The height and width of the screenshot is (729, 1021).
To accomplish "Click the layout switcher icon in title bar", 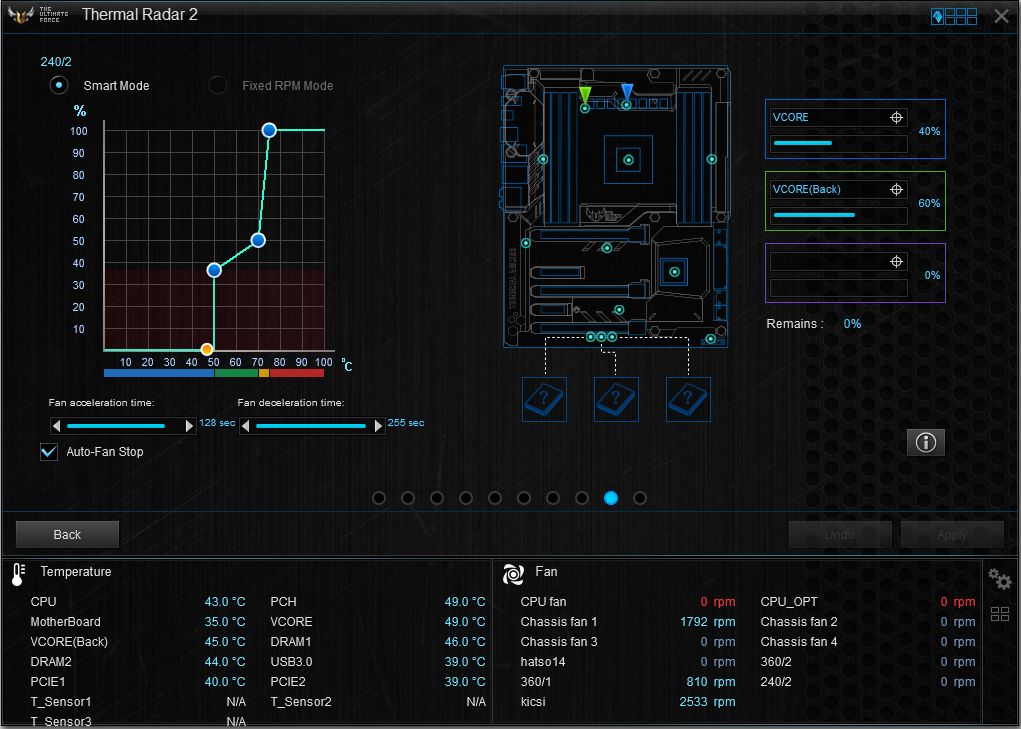I will (x=954, y=16).
